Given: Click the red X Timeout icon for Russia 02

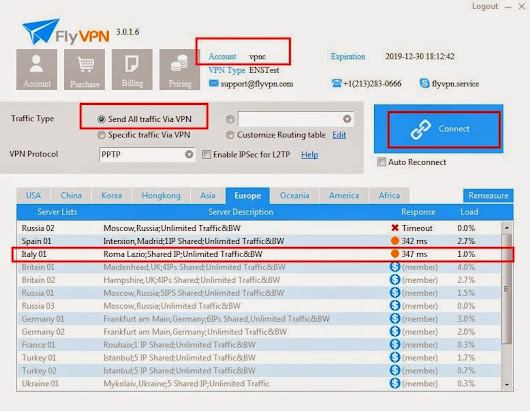Looking at the screenshot, I should 395,228.
